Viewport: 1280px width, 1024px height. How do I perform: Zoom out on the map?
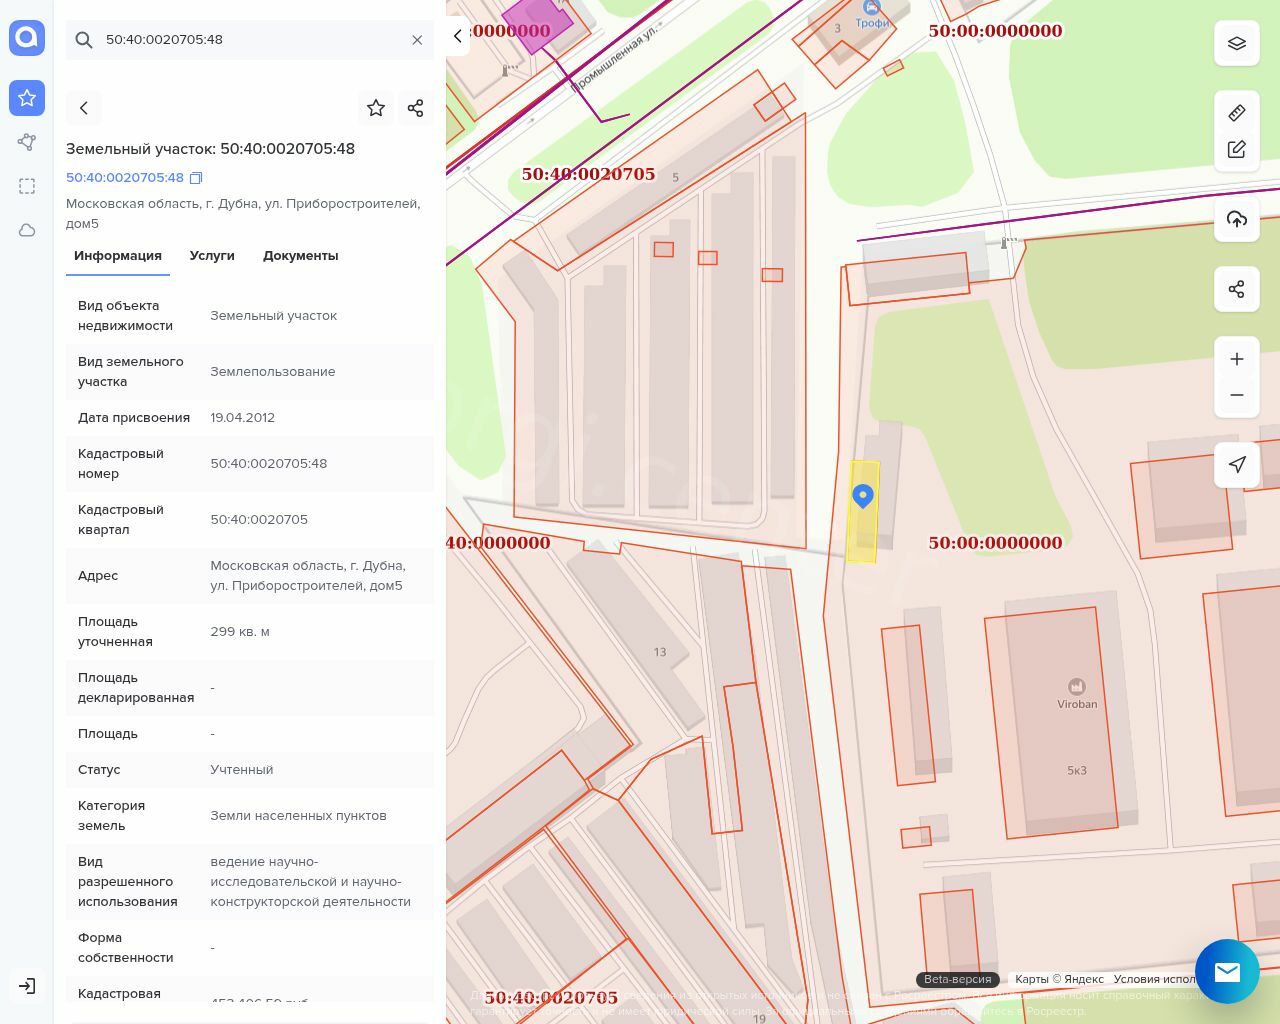click(1237, 395)
